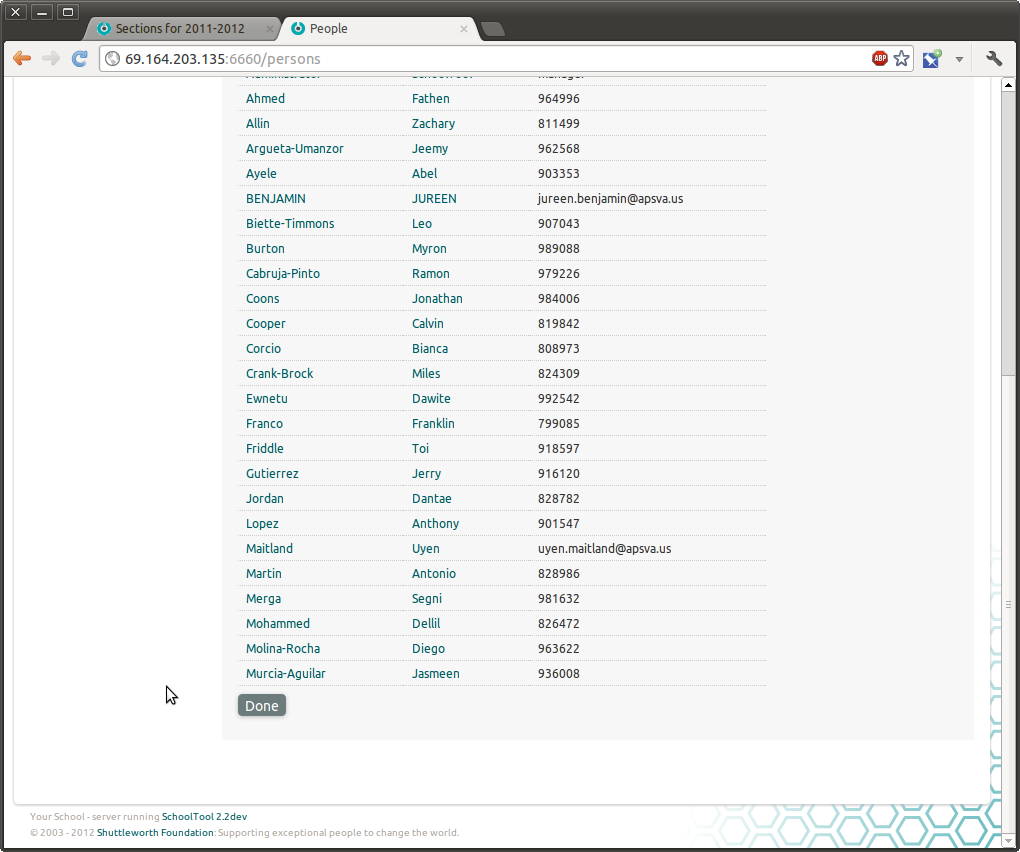Reload the current page

pyautogui.click(x=80, y=59)
